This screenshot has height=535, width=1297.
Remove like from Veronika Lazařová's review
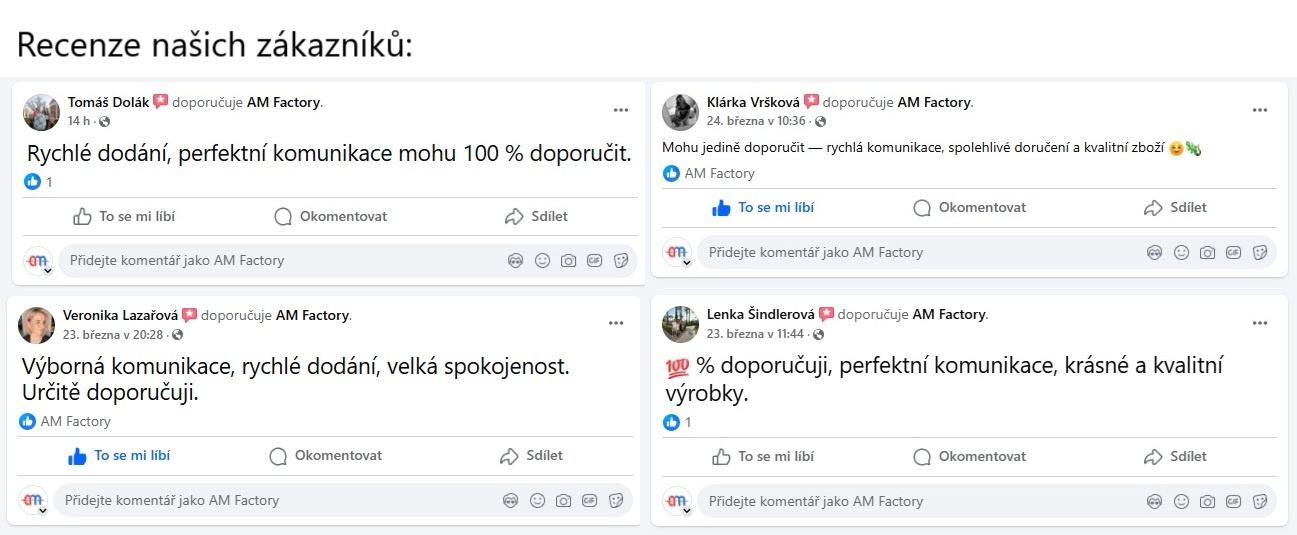(120, 456)
